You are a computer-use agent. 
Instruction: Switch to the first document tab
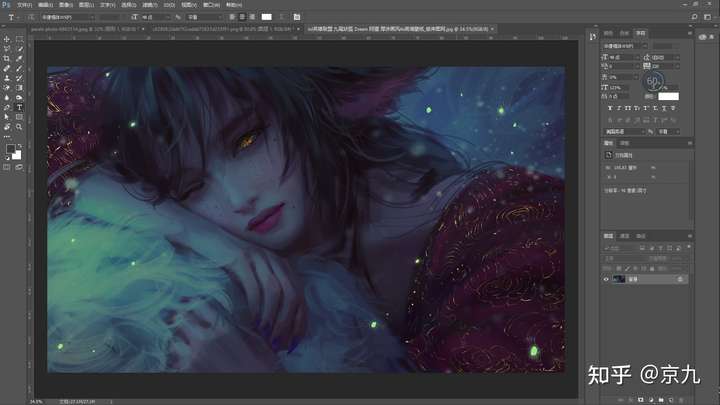click(x=87, y=29)
